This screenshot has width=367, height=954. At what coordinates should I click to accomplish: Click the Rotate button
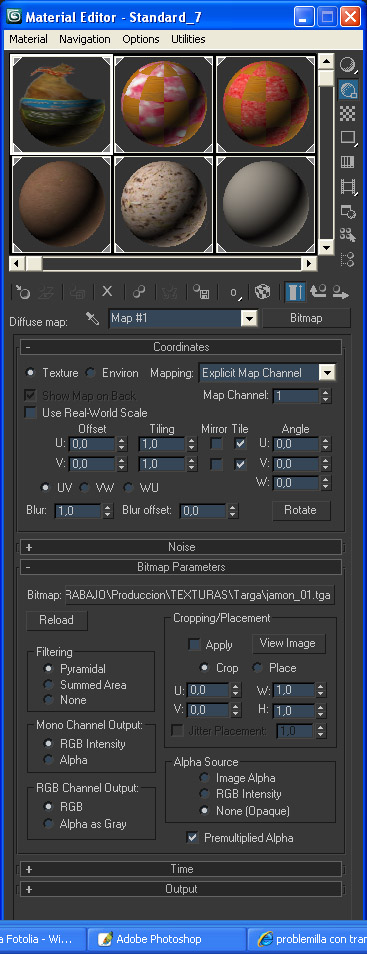coord(301,510)
